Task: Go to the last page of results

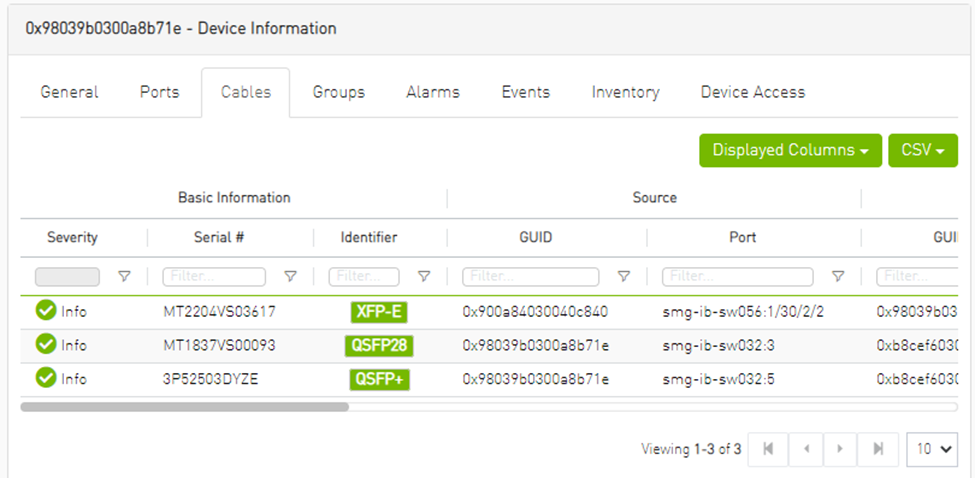Action: click(x=878, y=449)
